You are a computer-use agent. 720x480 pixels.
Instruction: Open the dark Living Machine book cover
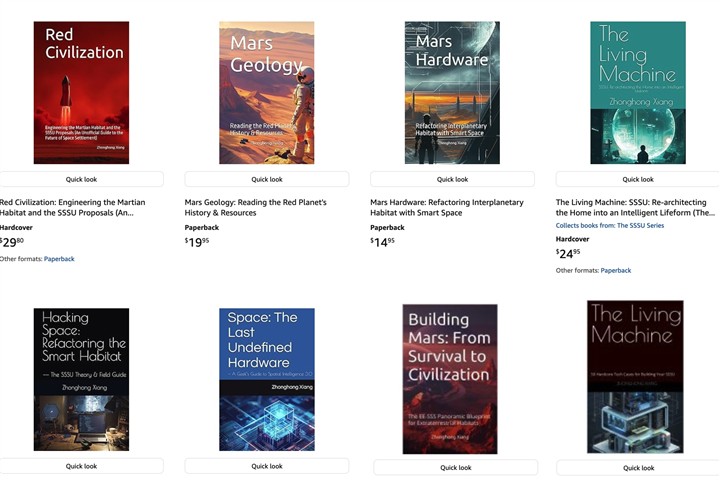[x=635, y=377]
